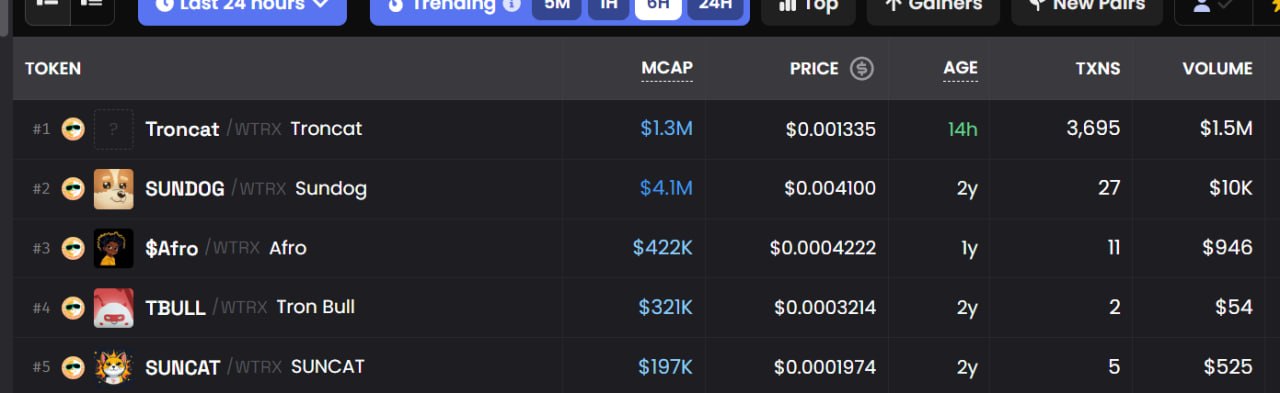Image resolution: width=1280 pixels, height=393 pixels.
Task: Click the TBULL red bull logo
Action: tap(113, 307)
